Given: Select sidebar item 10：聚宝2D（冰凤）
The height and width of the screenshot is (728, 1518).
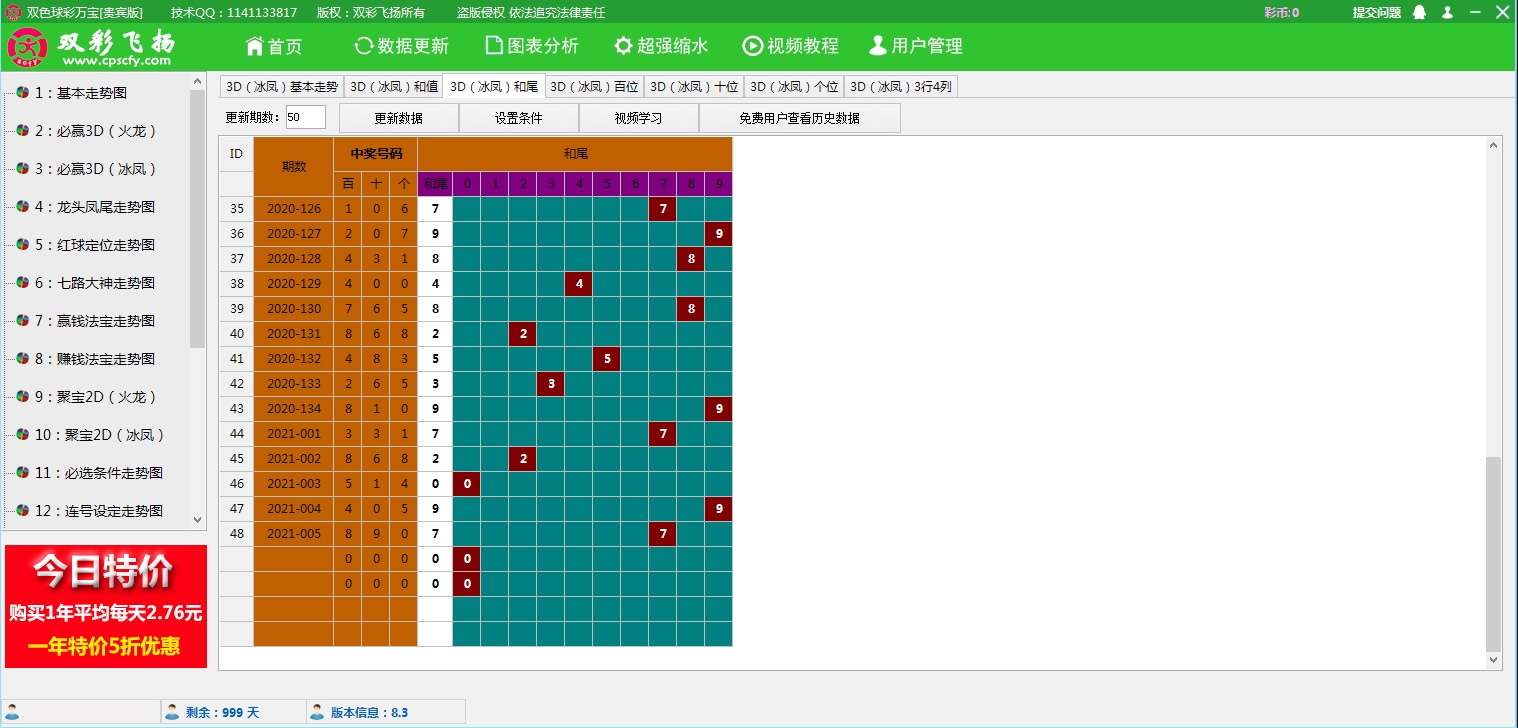Looking at the screenshot, I should point(85,434).
